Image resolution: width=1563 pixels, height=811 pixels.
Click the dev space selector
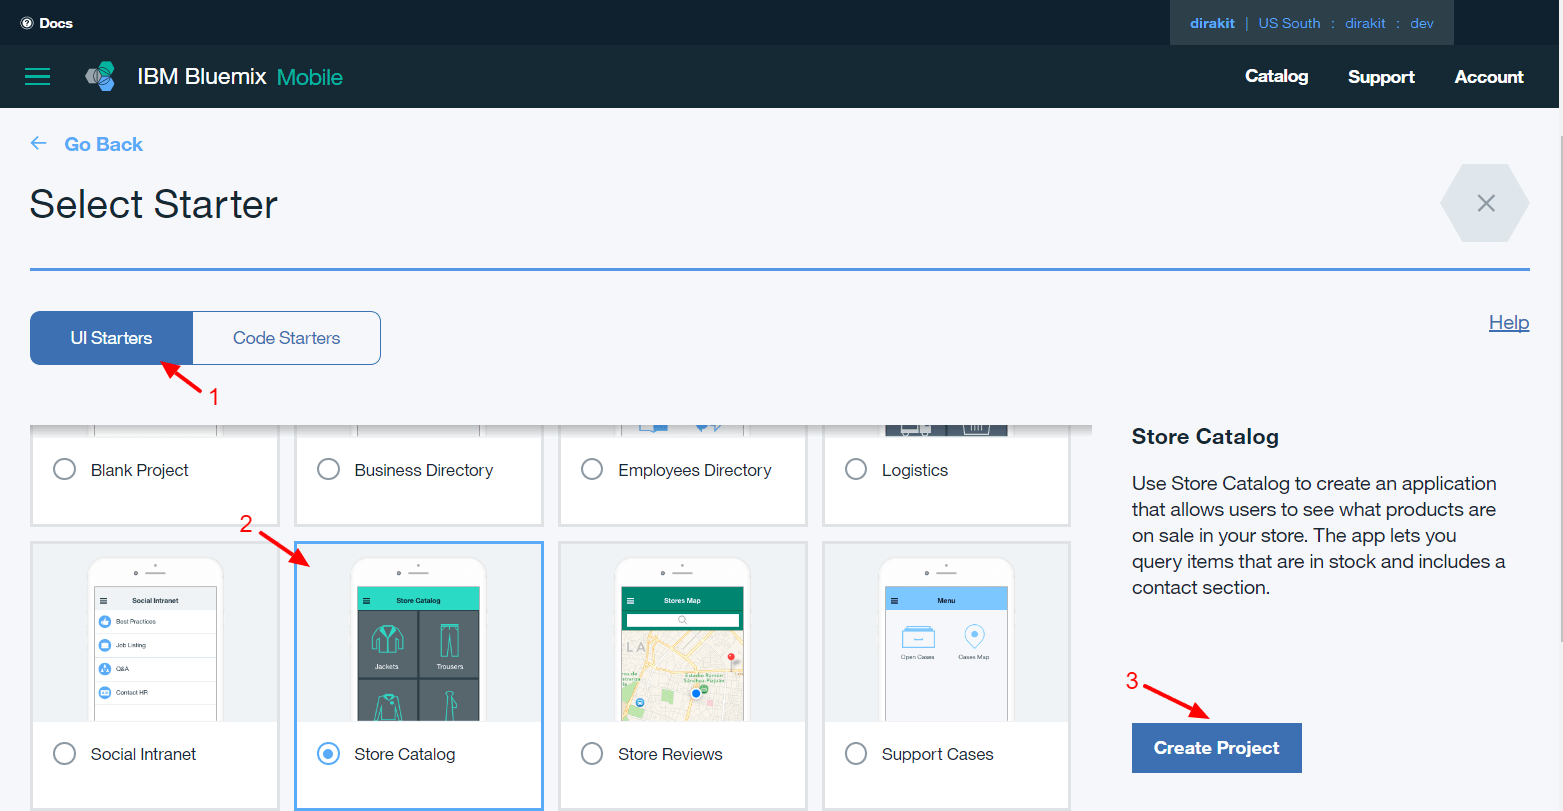coord(1422,23)
